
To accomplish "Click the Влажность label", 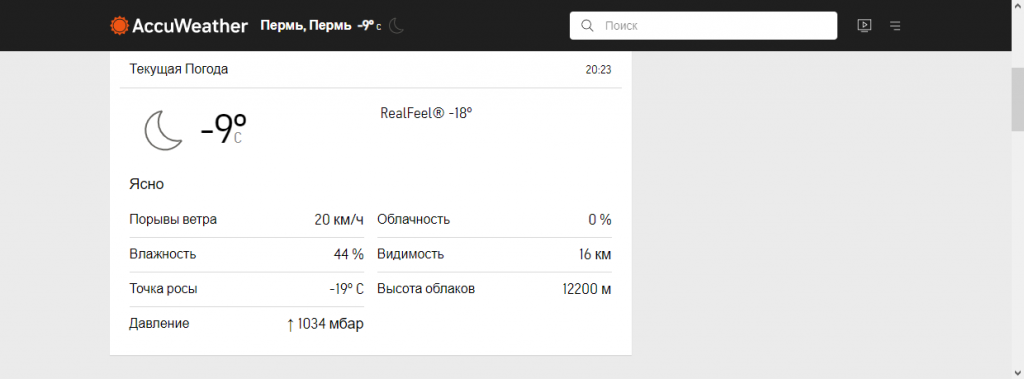I will pos(163,254).
